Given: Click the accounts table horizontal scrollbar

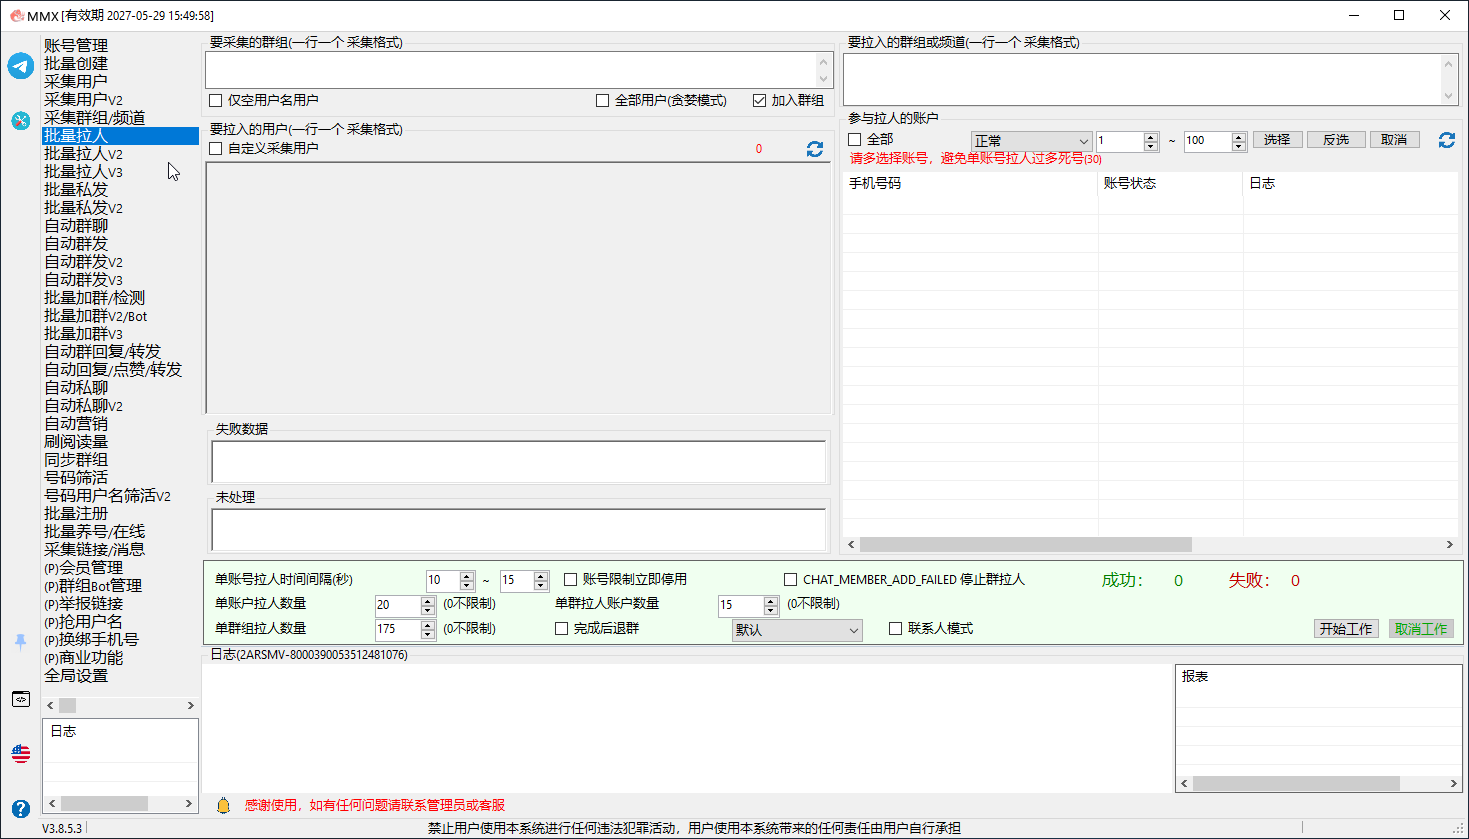Looking at the screenshot, I should pyautogui.click(x=1150, y=545).
